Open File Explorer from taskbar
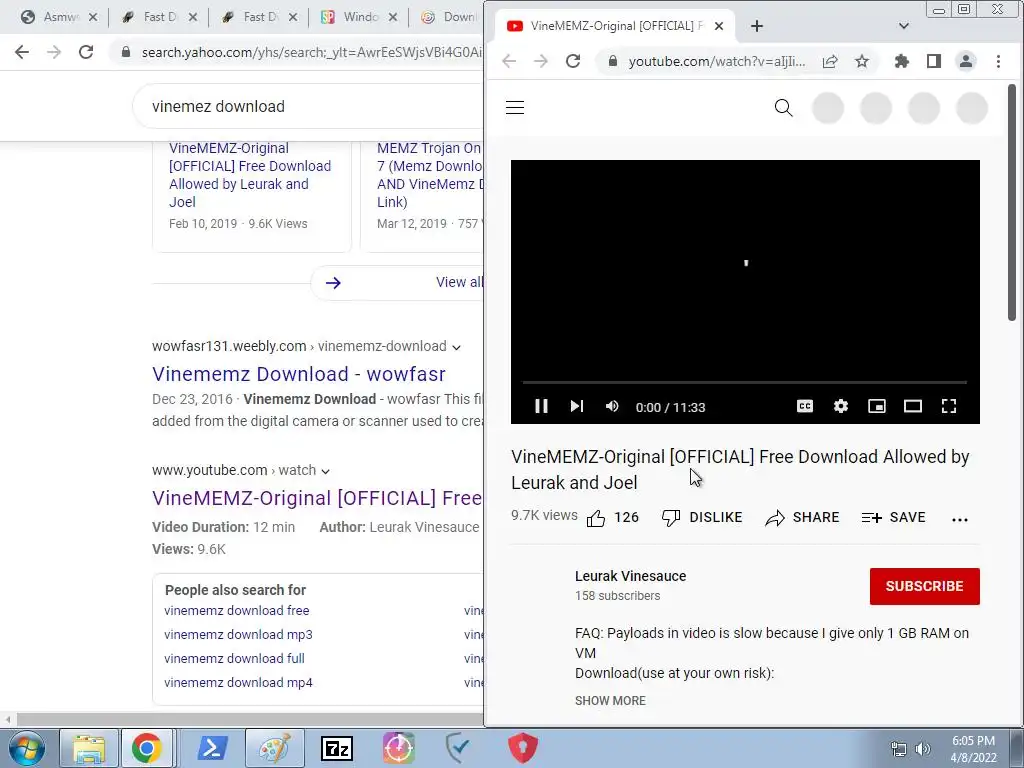 pyautogui.click(x=89, y=748)
